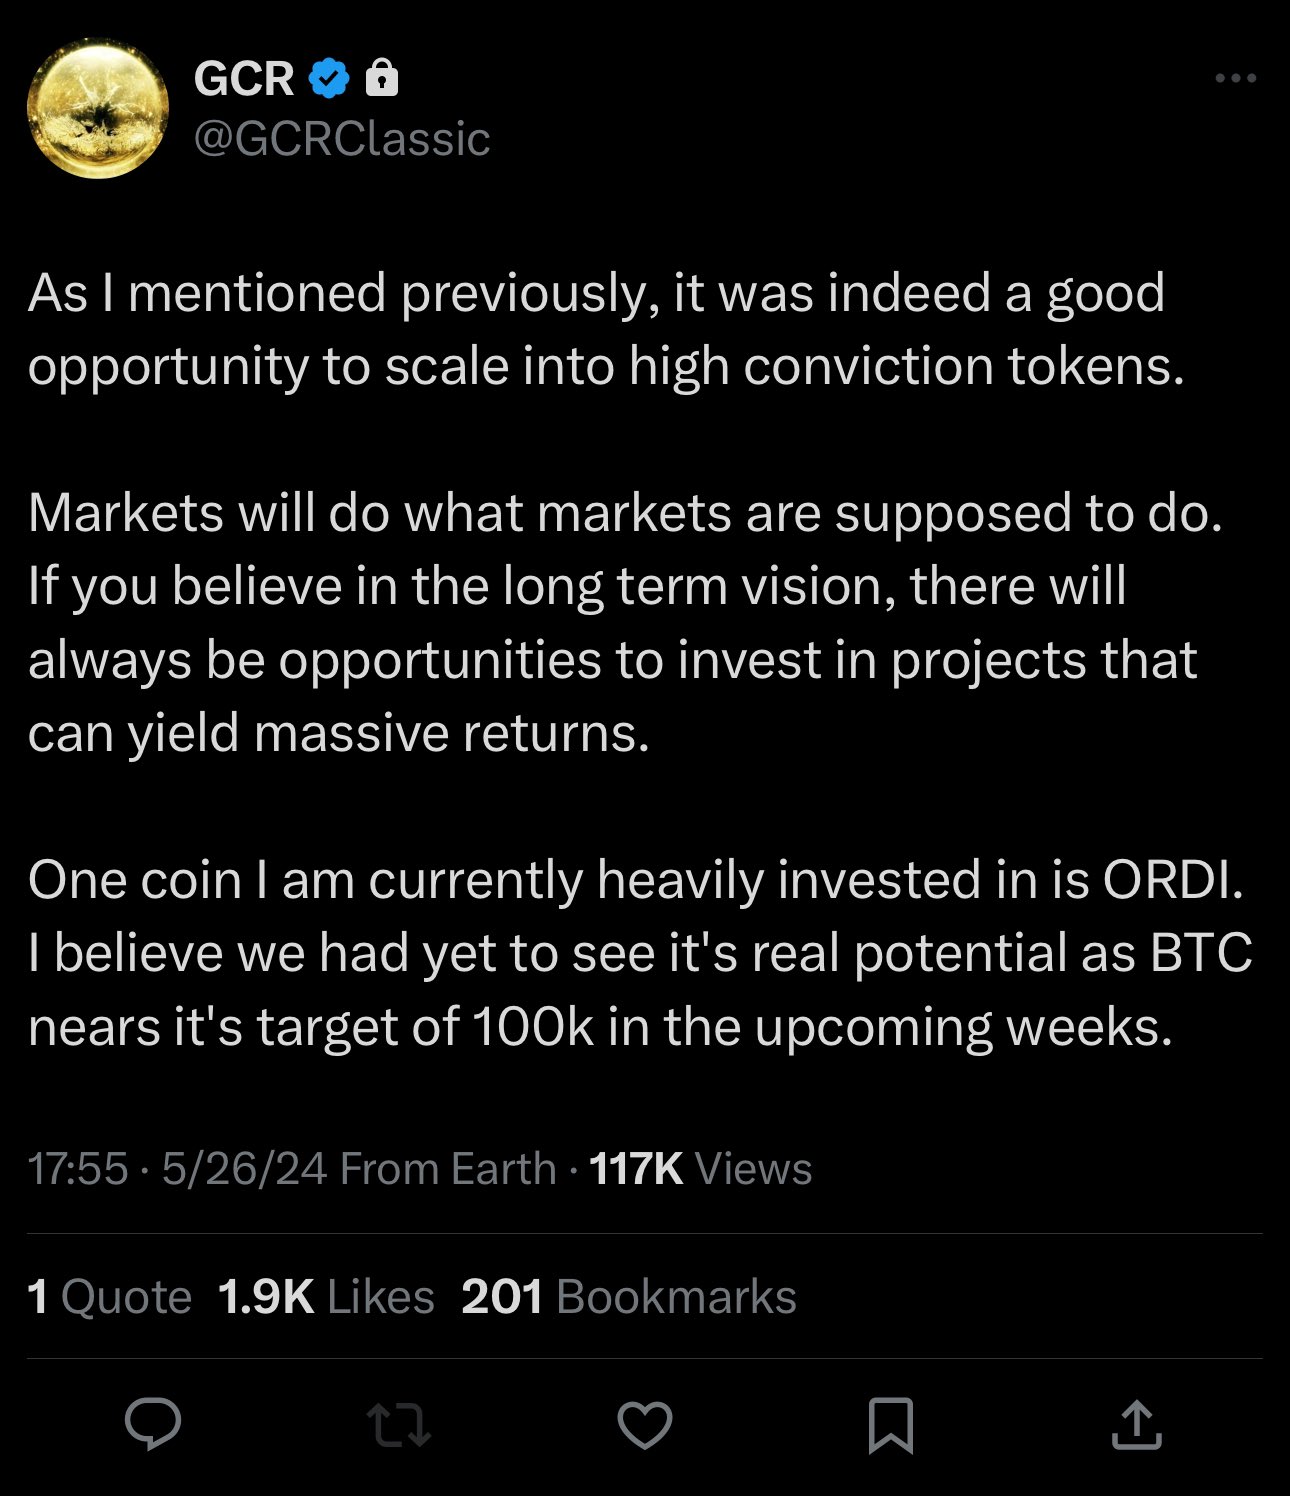Click the GCR display name
Screen dimensions: 1290x1496
[244, 78]
